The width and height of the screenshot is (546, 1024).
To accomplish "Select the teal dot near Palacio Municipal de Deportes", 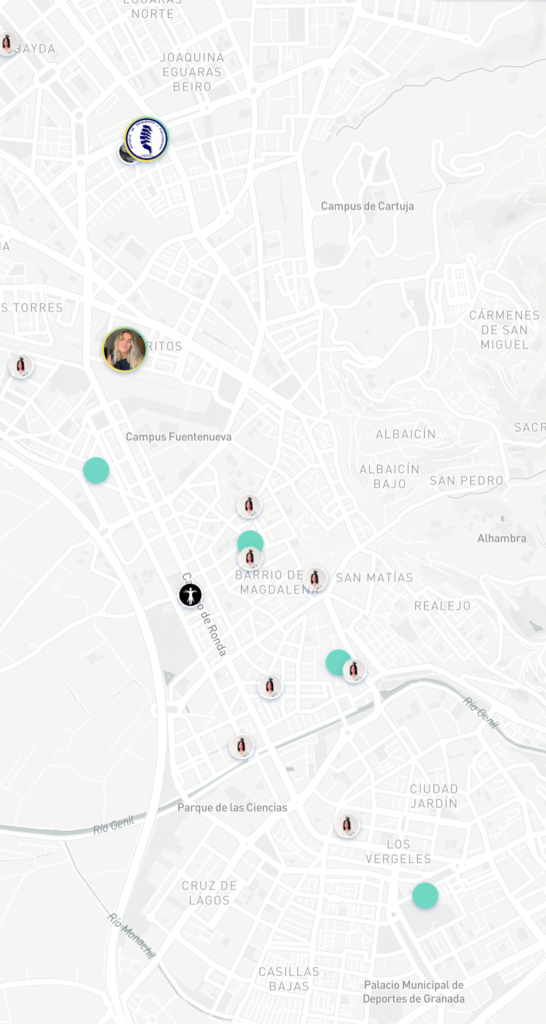I will (x=425, y=895).
